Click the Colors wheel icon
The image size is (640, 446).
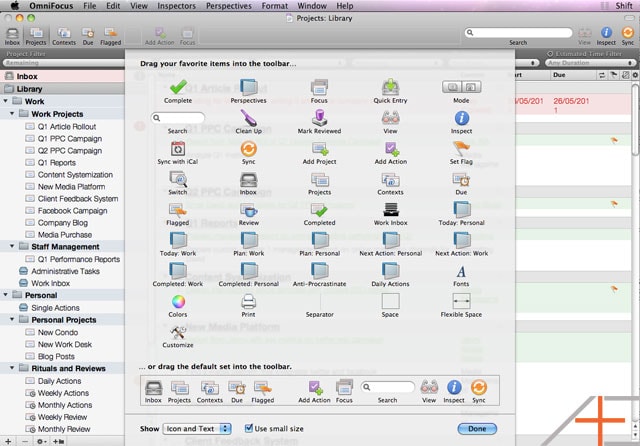point(178,302)
